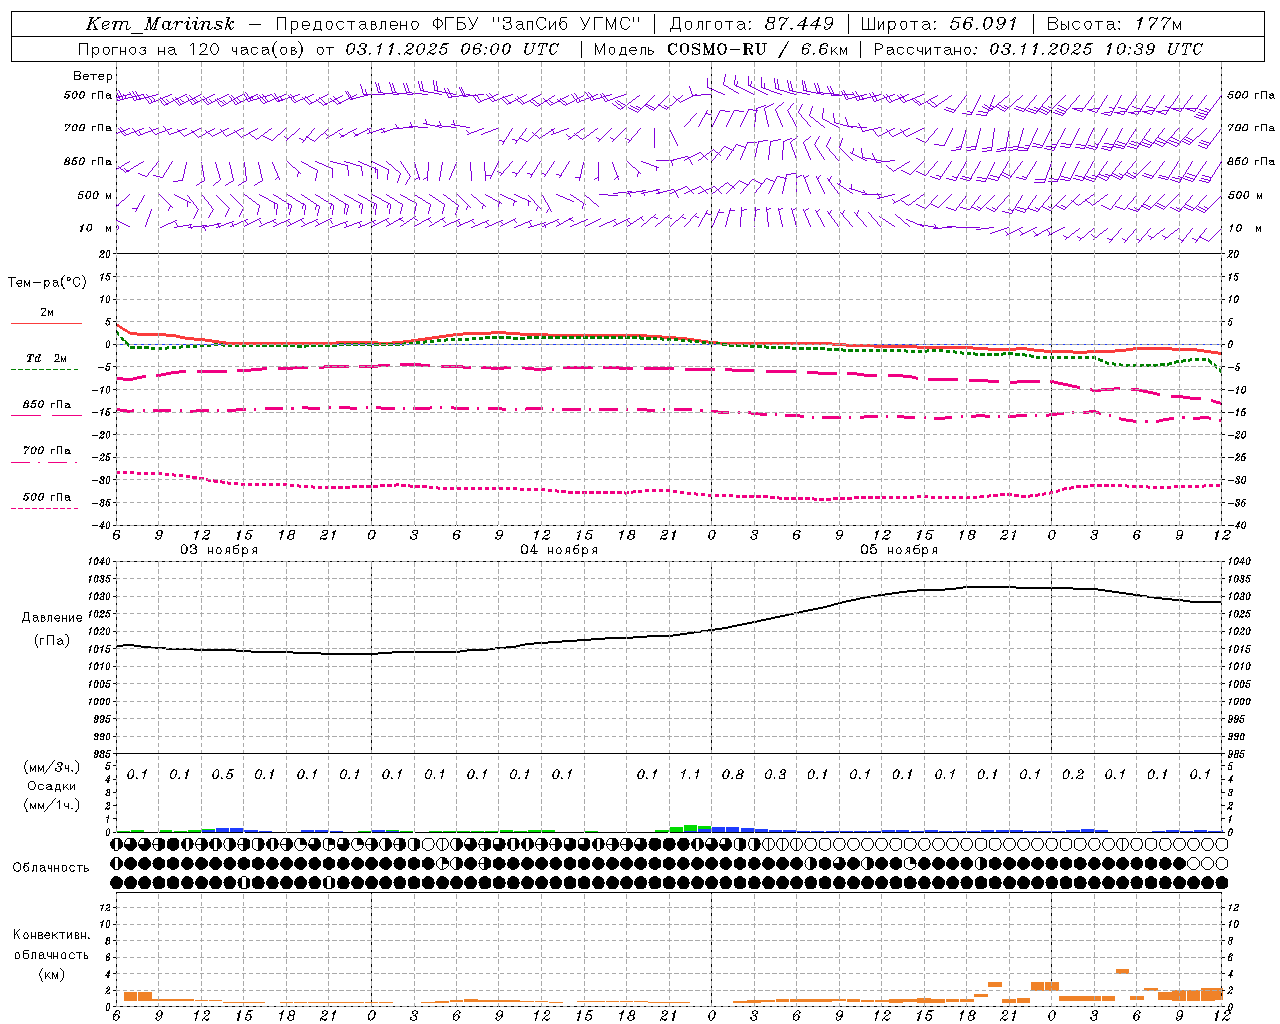Click the '0.8' precipitation value
The image size is (1280, 1024).
[733, 775]
